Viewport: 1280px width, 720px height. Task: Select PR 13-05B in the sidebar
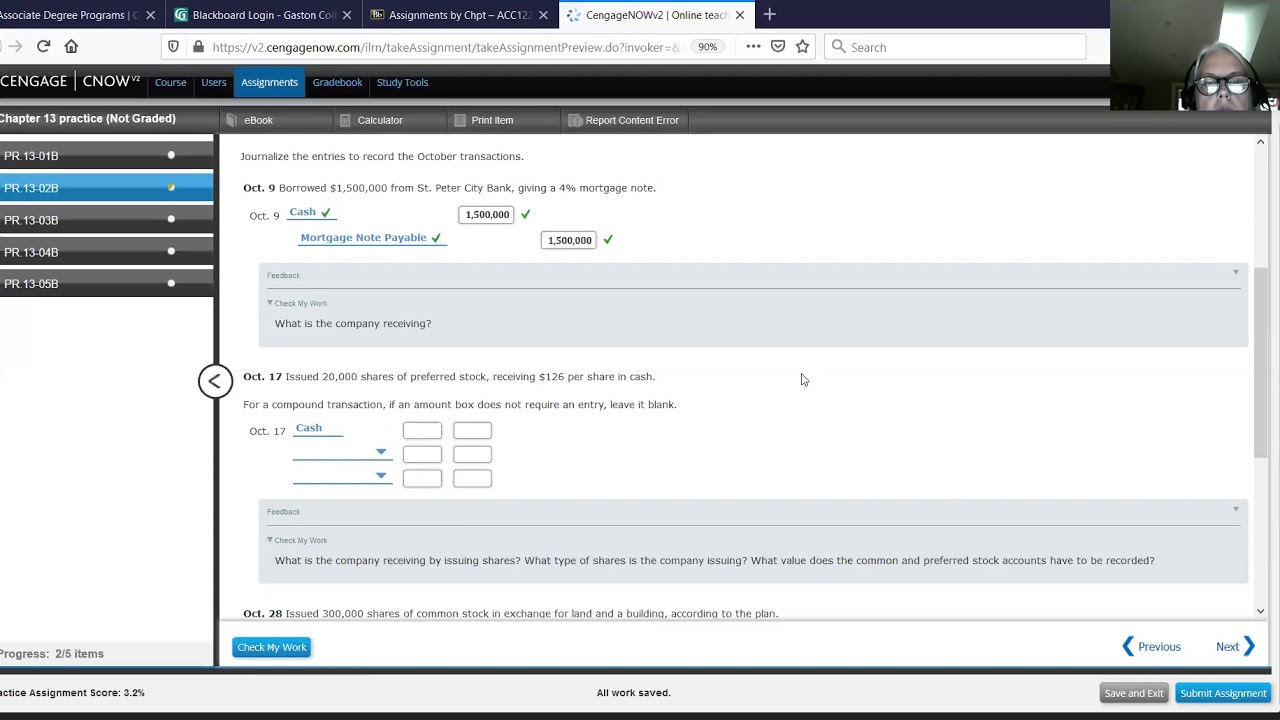pyautogui.click(x=106, y=284)
